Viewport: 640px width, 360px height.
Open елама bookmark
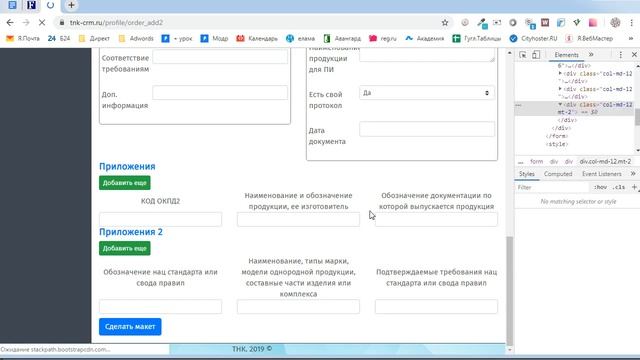pos(300,38)
